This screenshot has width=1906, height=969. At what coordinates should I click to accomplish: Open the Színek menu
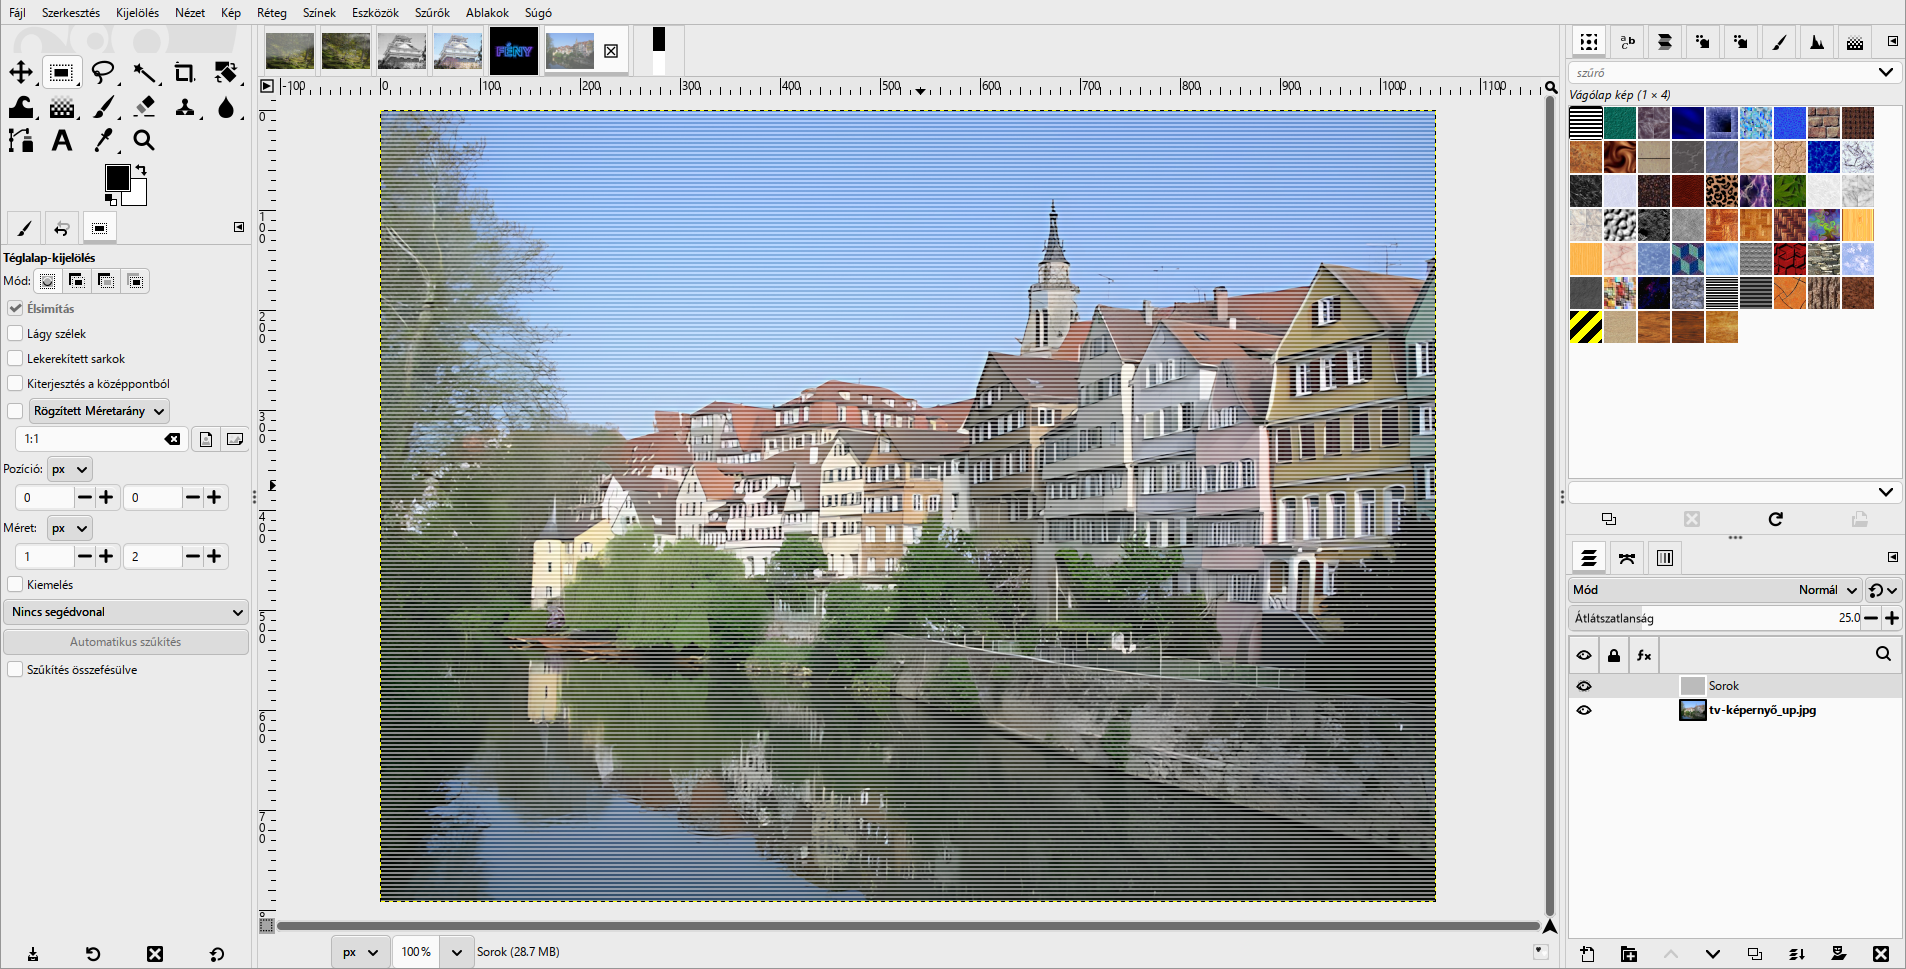[319, 13]
